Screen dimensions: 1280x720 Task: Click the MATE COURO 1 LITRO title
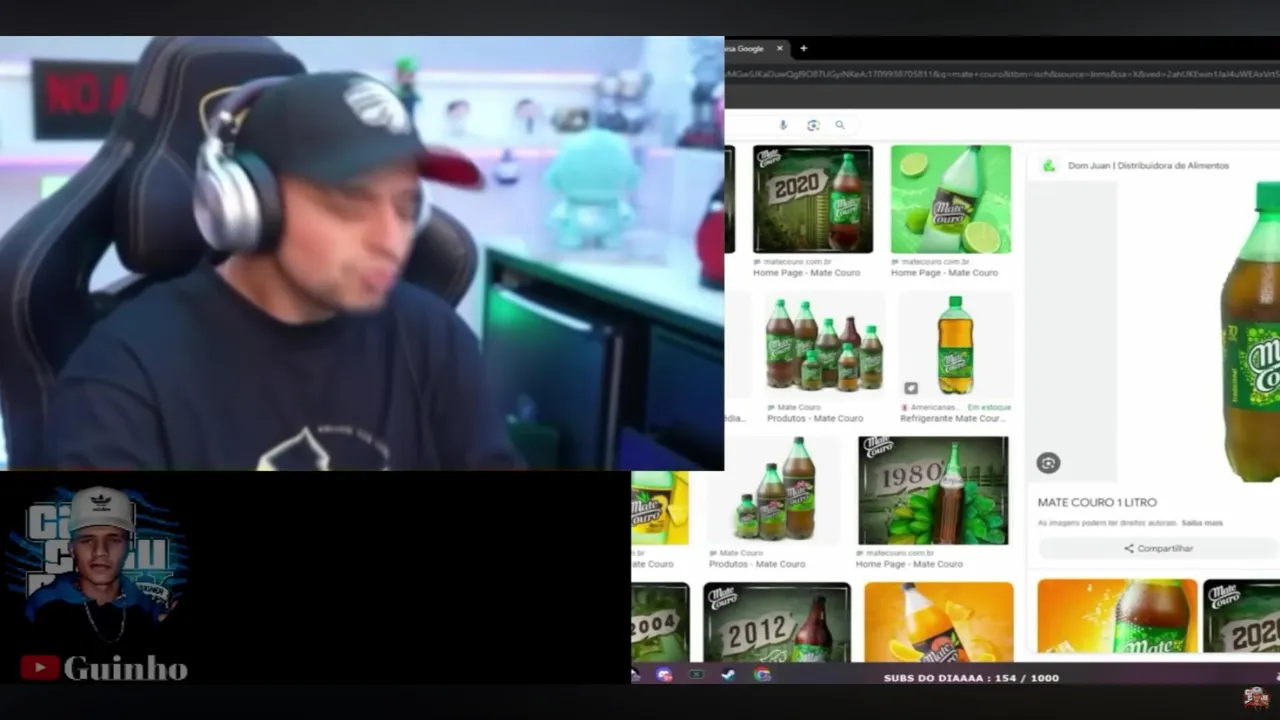(x=1097, y=502)
